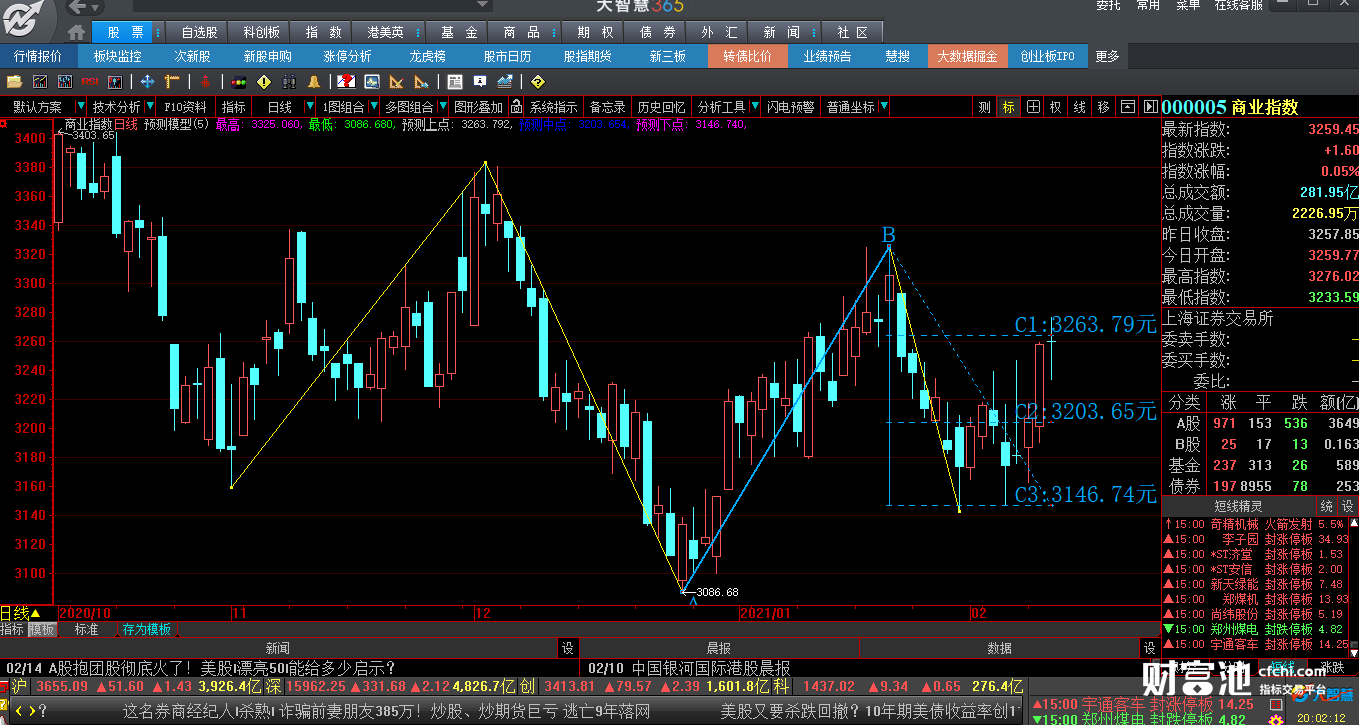Toggle 模板 under the chart
The height and width of the screenshot is (725, 1359).
[42, 629]
